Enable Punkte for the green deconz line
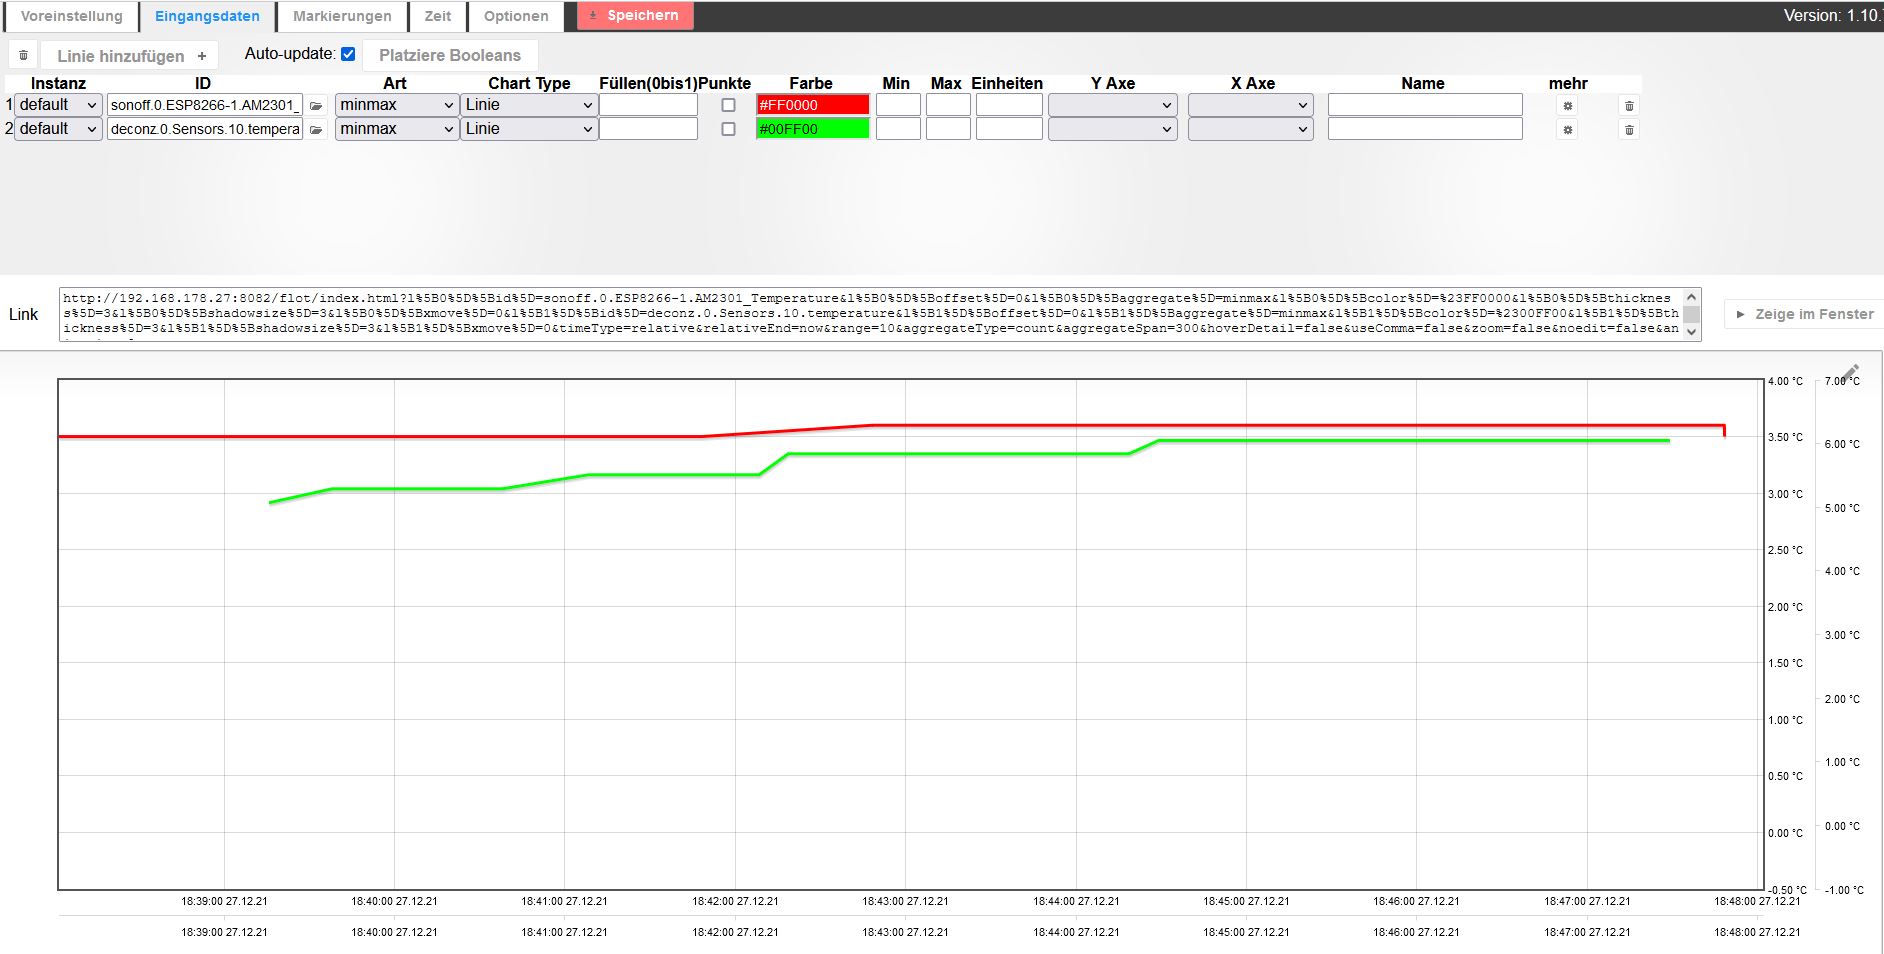1884x954 pixels. pos(727,129)
